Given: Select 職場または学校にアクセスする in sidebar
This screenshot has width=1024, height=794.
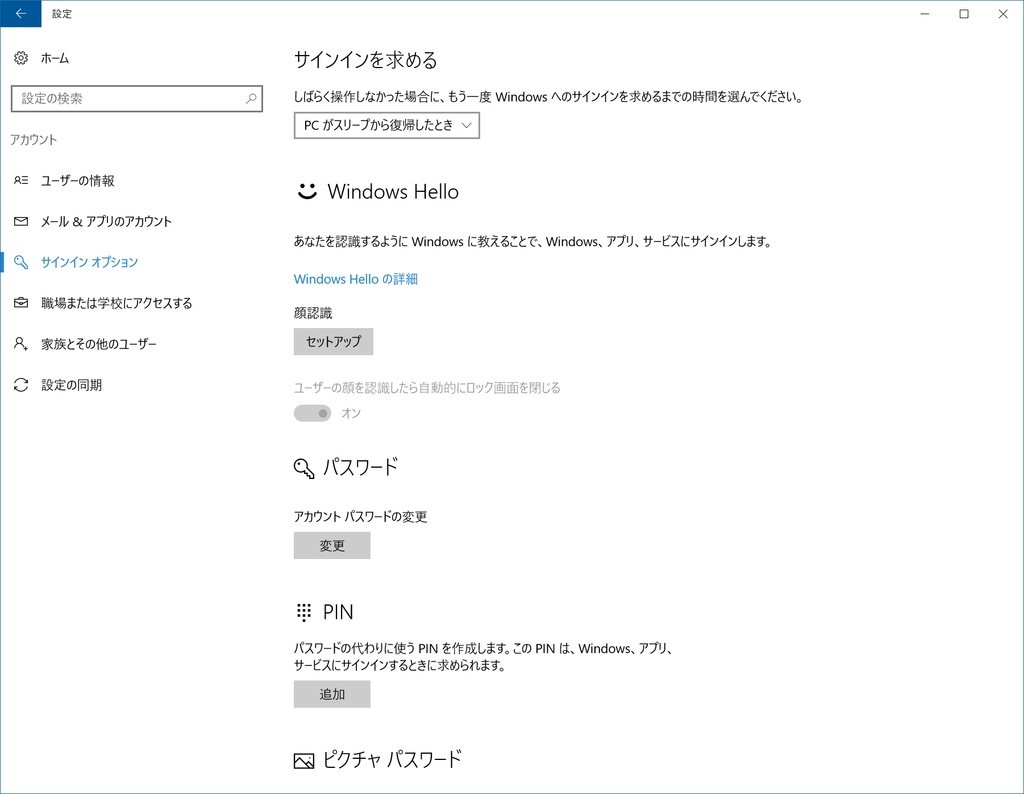Looking at the screenshot, I should [117, 303].
